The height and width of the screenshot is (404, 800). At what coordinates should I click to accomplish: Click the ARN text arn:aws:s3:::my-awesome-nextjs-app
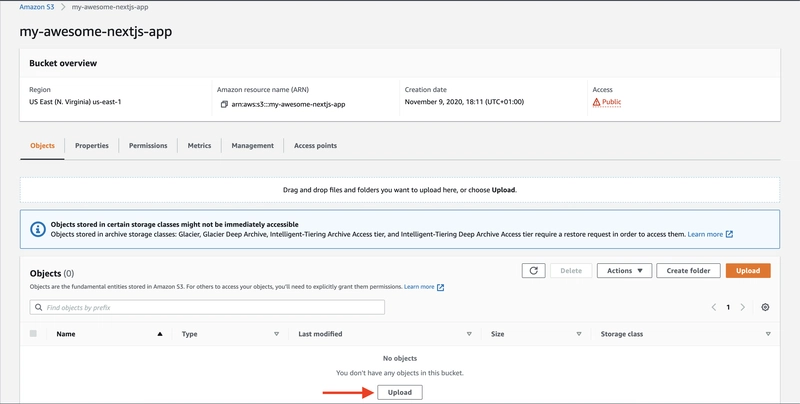click(x=288, y=104)
